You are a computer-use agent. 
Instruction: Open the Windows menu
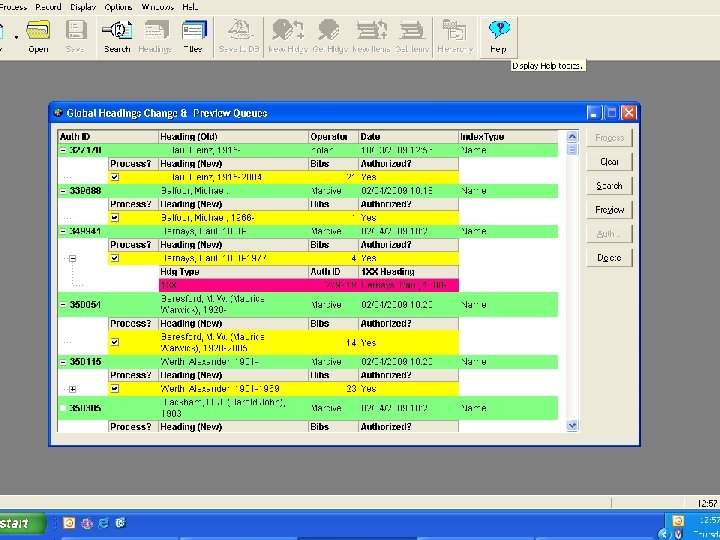[158, 7]
